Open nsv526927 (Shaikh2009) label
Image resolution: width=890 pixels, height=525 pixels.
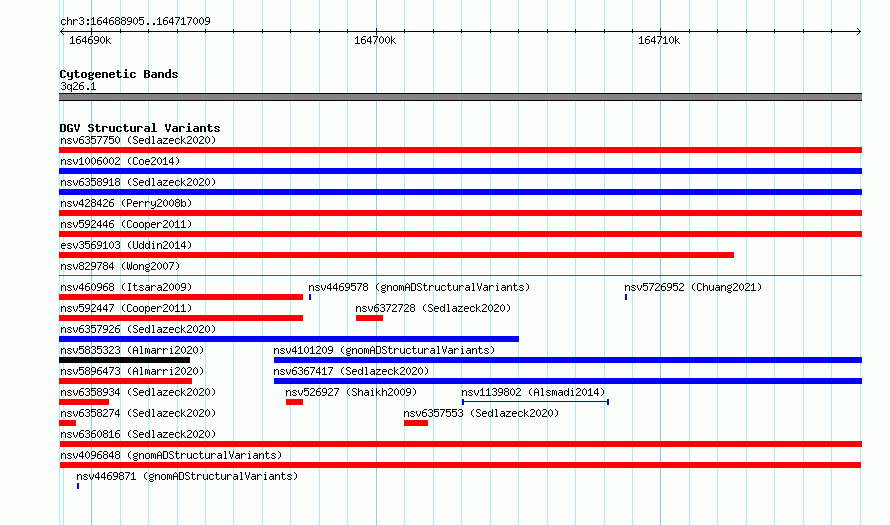click(x=351, y=392)
